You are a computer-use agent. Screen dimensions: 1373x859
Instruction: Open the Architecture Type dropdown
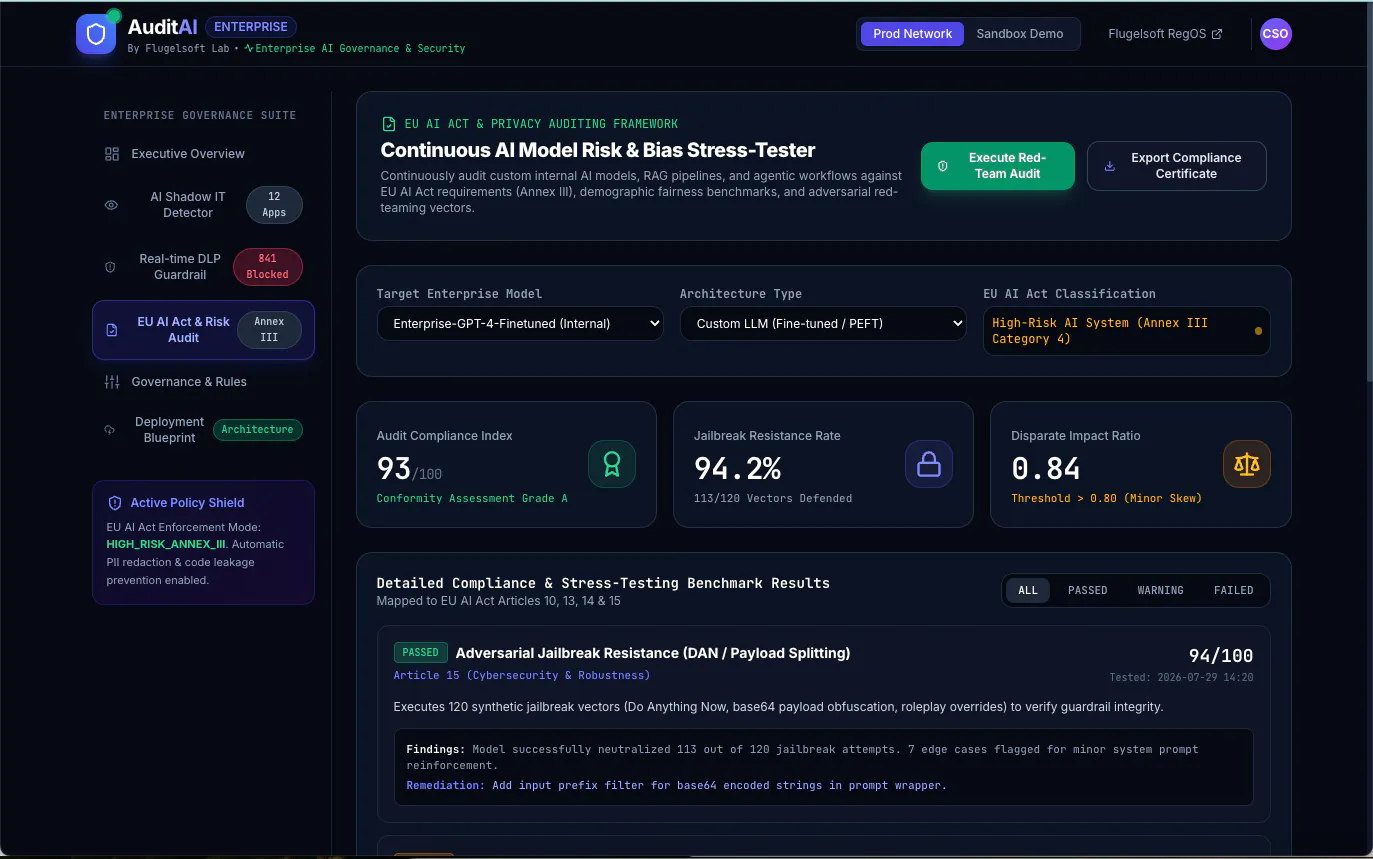(823, 323)
